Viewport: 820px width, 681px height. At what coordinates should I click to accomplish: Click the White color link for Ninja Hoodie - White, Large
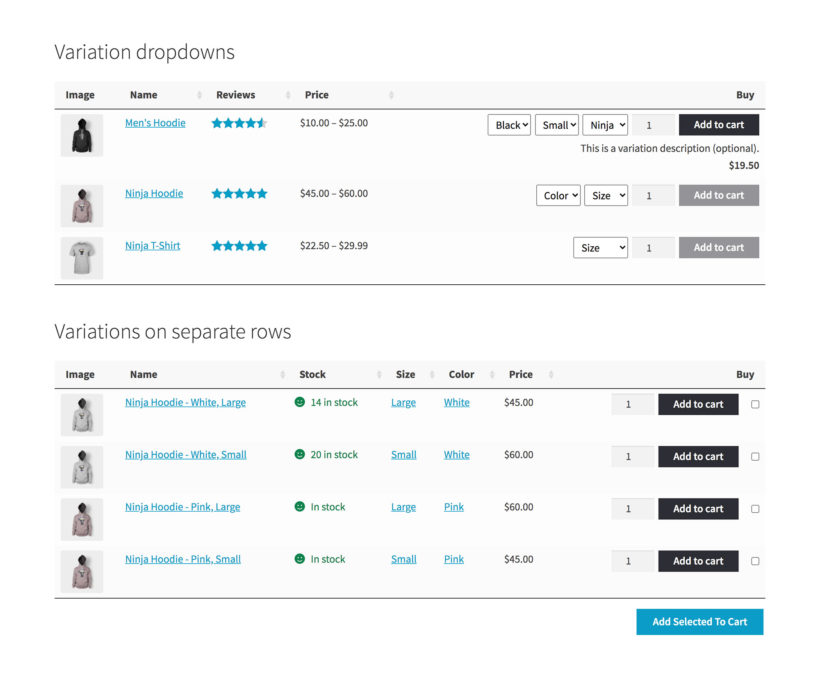[x=456, y=402]
